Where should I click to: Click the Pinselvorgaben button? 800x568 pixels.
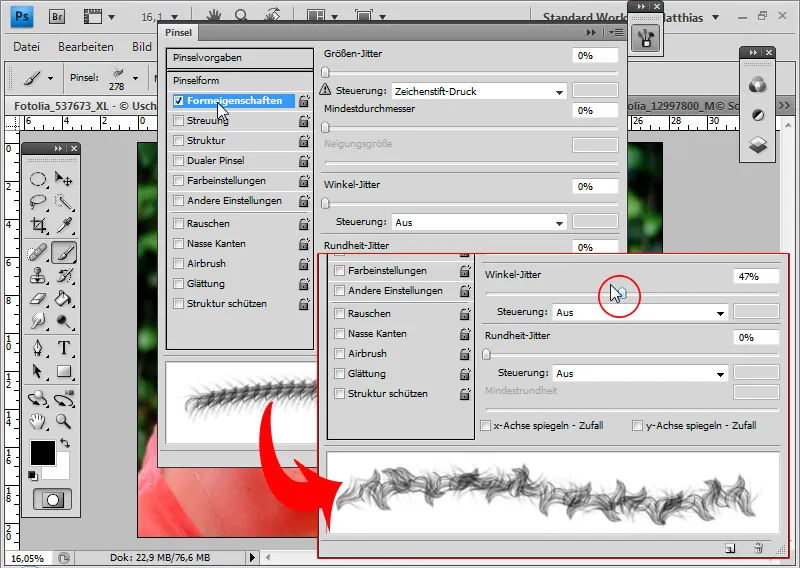tap(240, 58)
